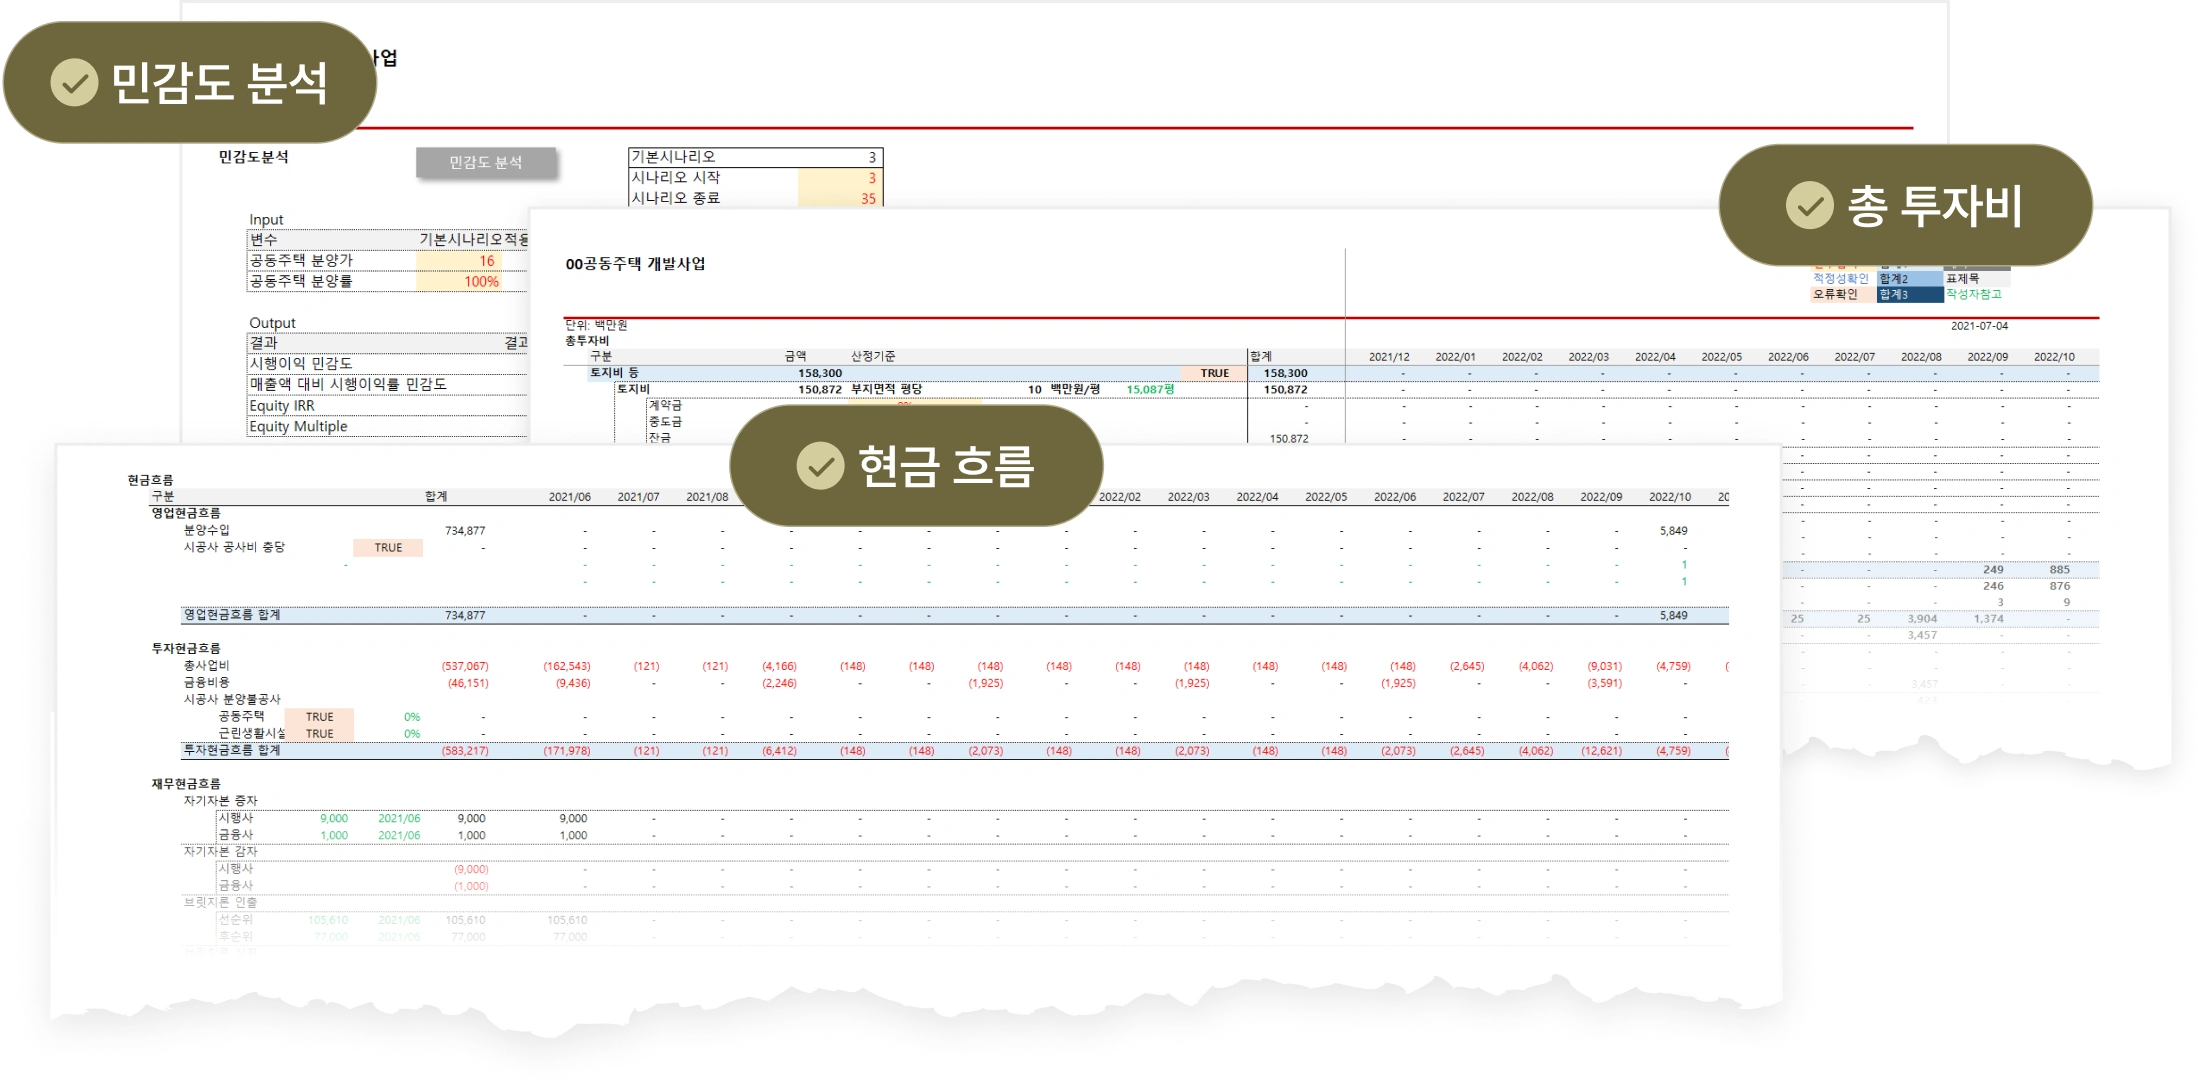Select the 2022/10 header in 총투자비 sheet
This screenshot has height=1092, width=2200.
tap(2054, 357)
